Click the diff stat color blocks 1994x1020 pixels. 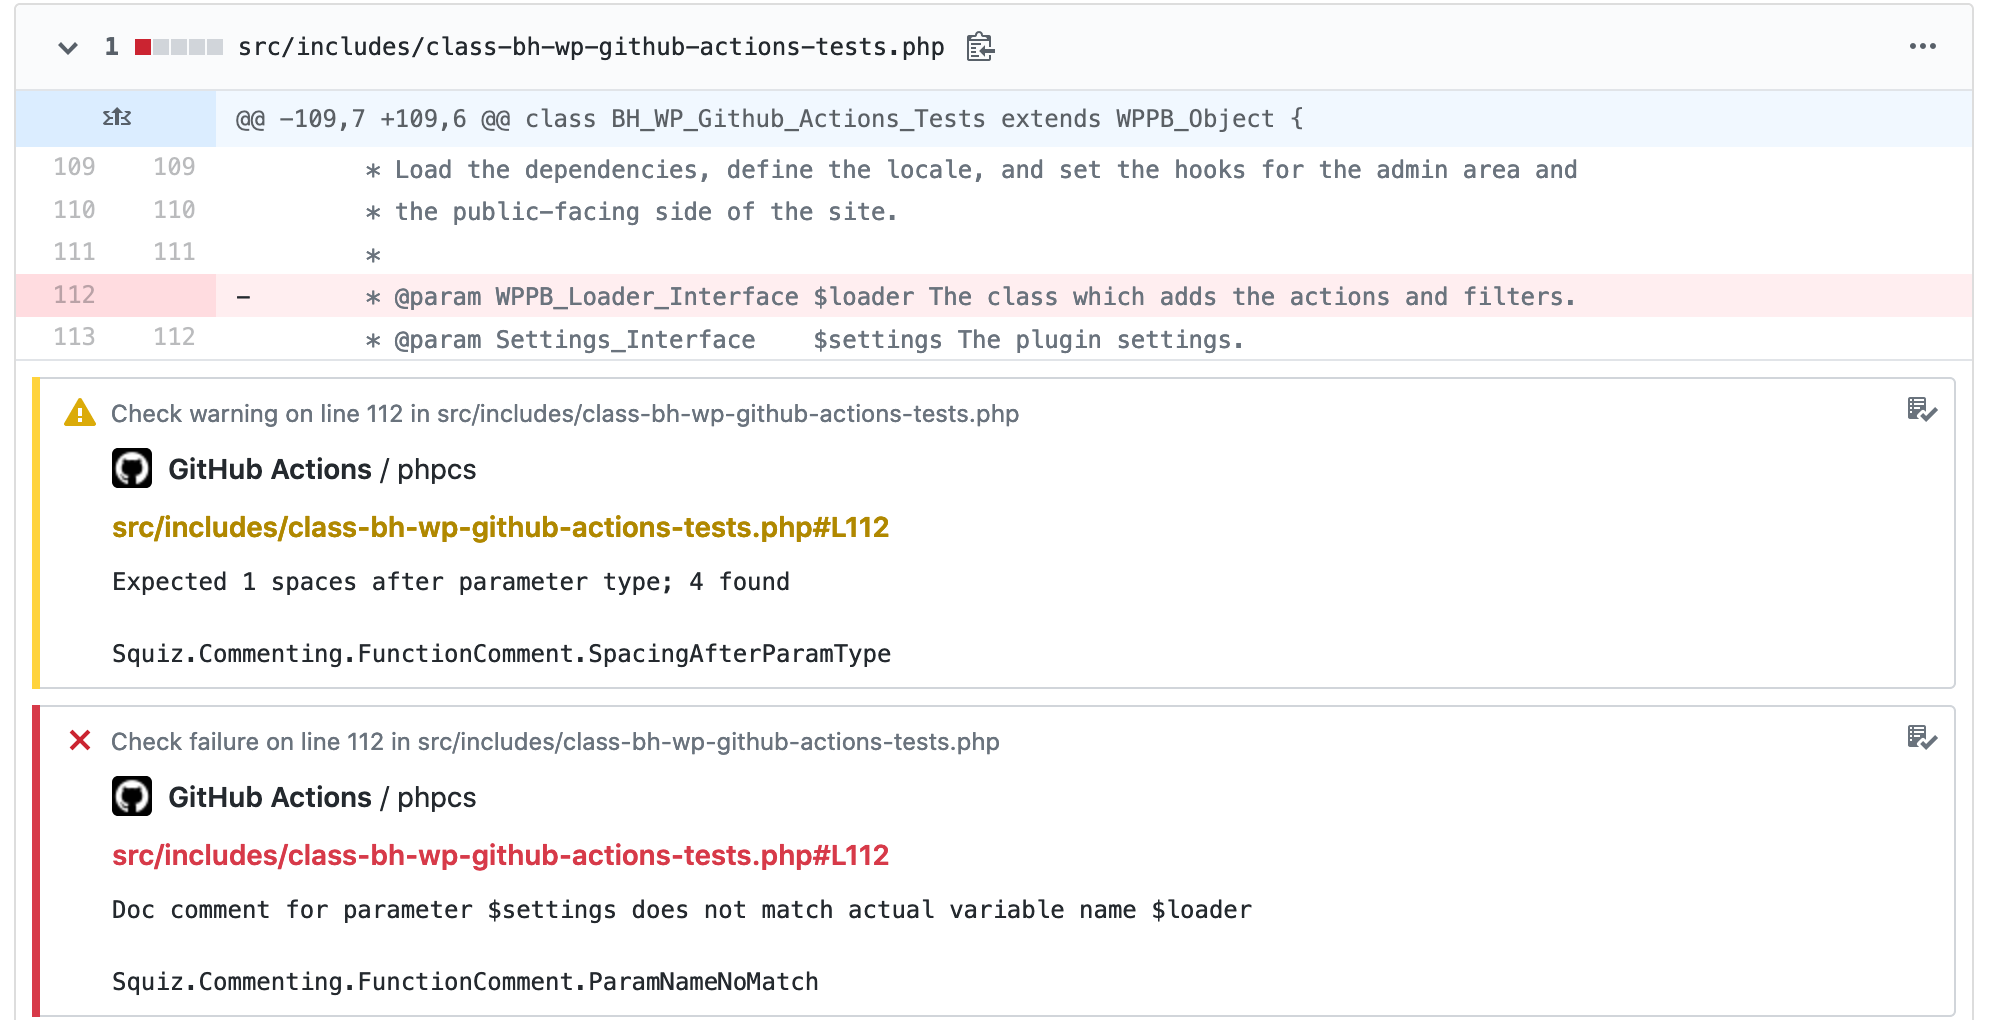pyautogui.click(x=179, y=47)
